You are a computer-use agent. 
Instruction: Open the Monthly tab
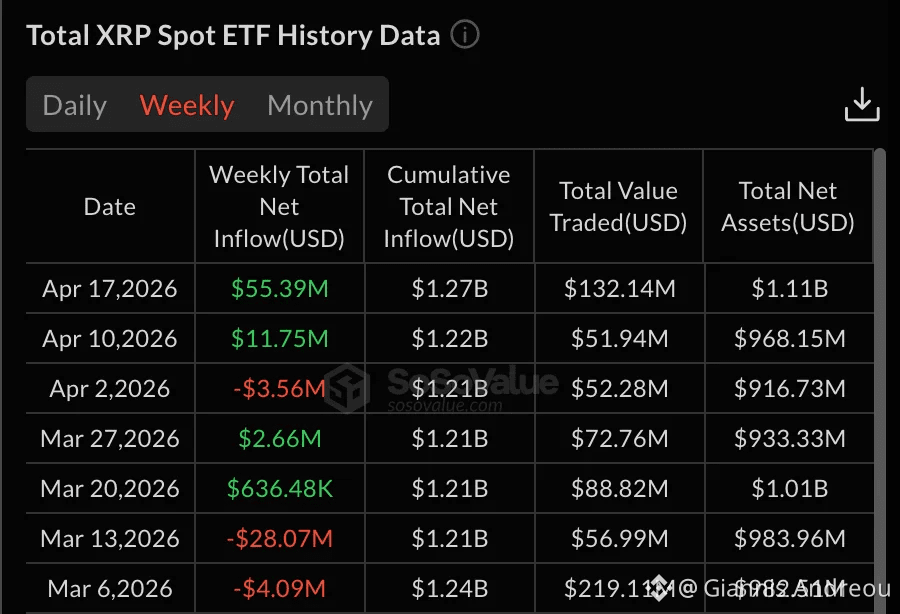click(x=320, y=105)
